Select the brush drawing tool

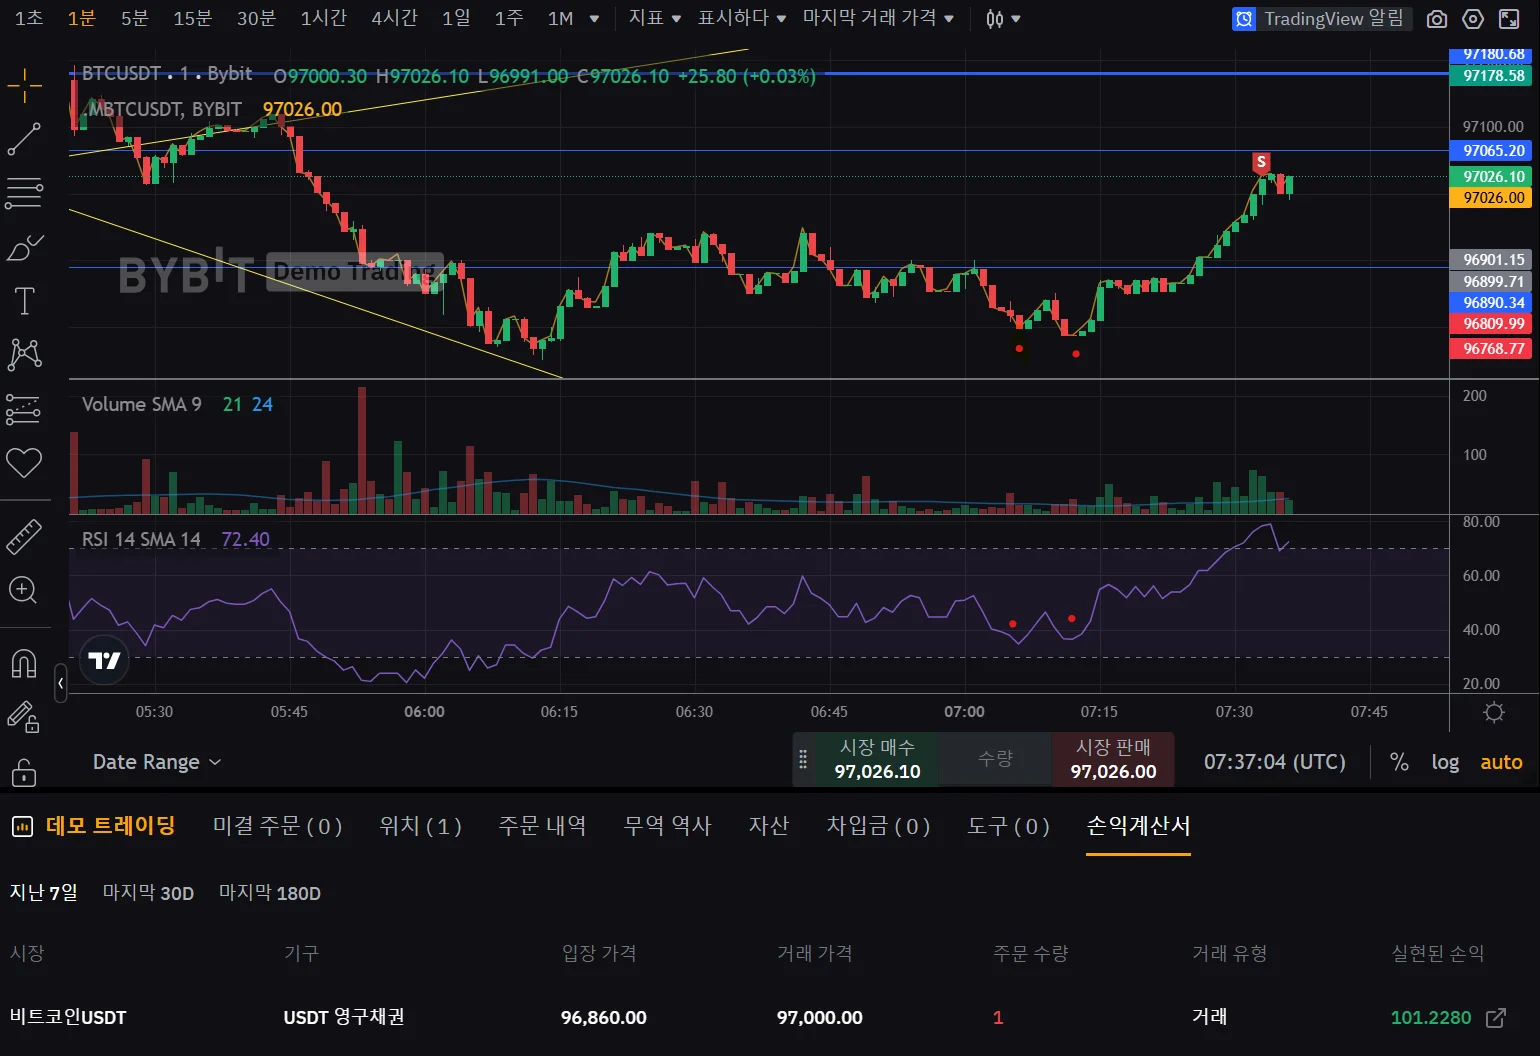point(25,247)
